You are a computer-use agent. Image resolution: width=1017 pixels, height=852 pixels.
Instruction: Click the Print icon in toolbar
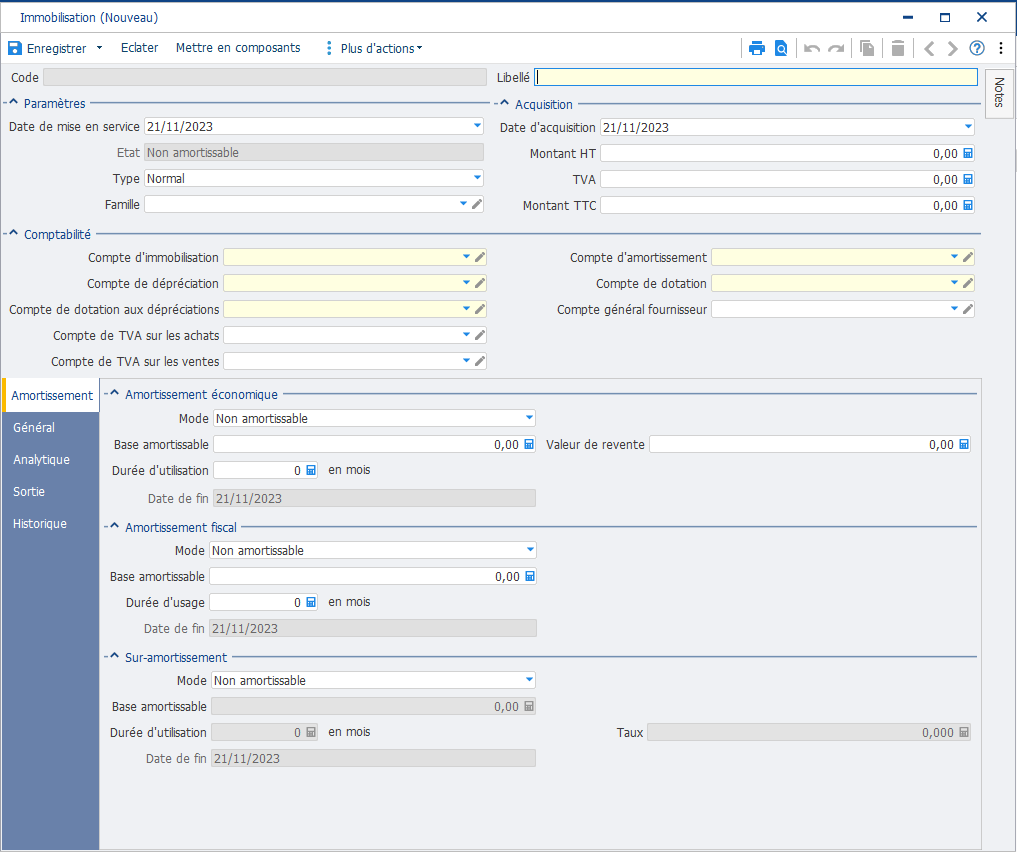coord(757,48)
